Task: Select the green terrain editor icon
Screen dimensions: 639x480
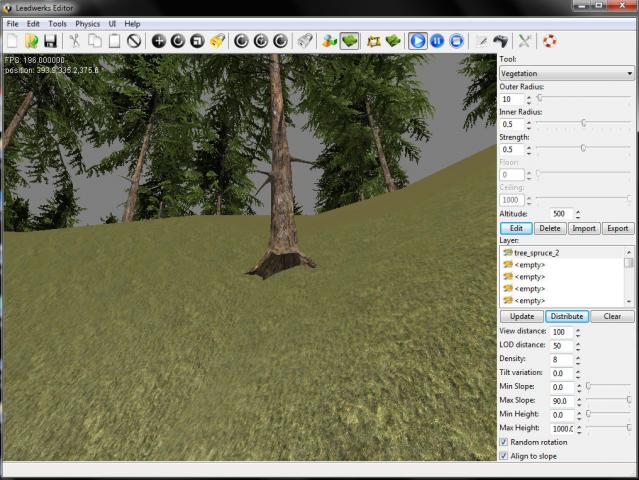Action: (x=350, y=41)
